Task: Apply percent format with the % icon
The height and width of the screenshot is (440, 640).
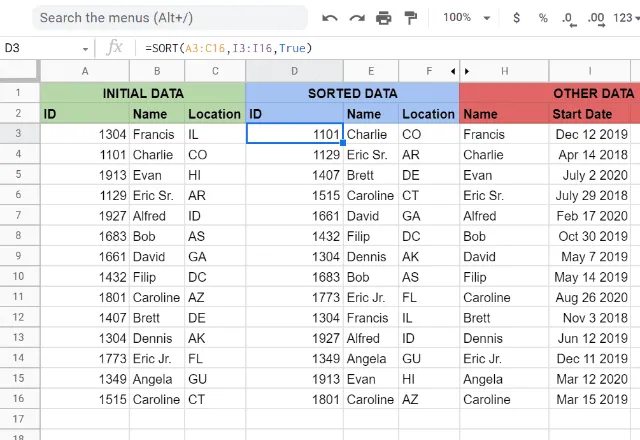Action: point(543,18)
